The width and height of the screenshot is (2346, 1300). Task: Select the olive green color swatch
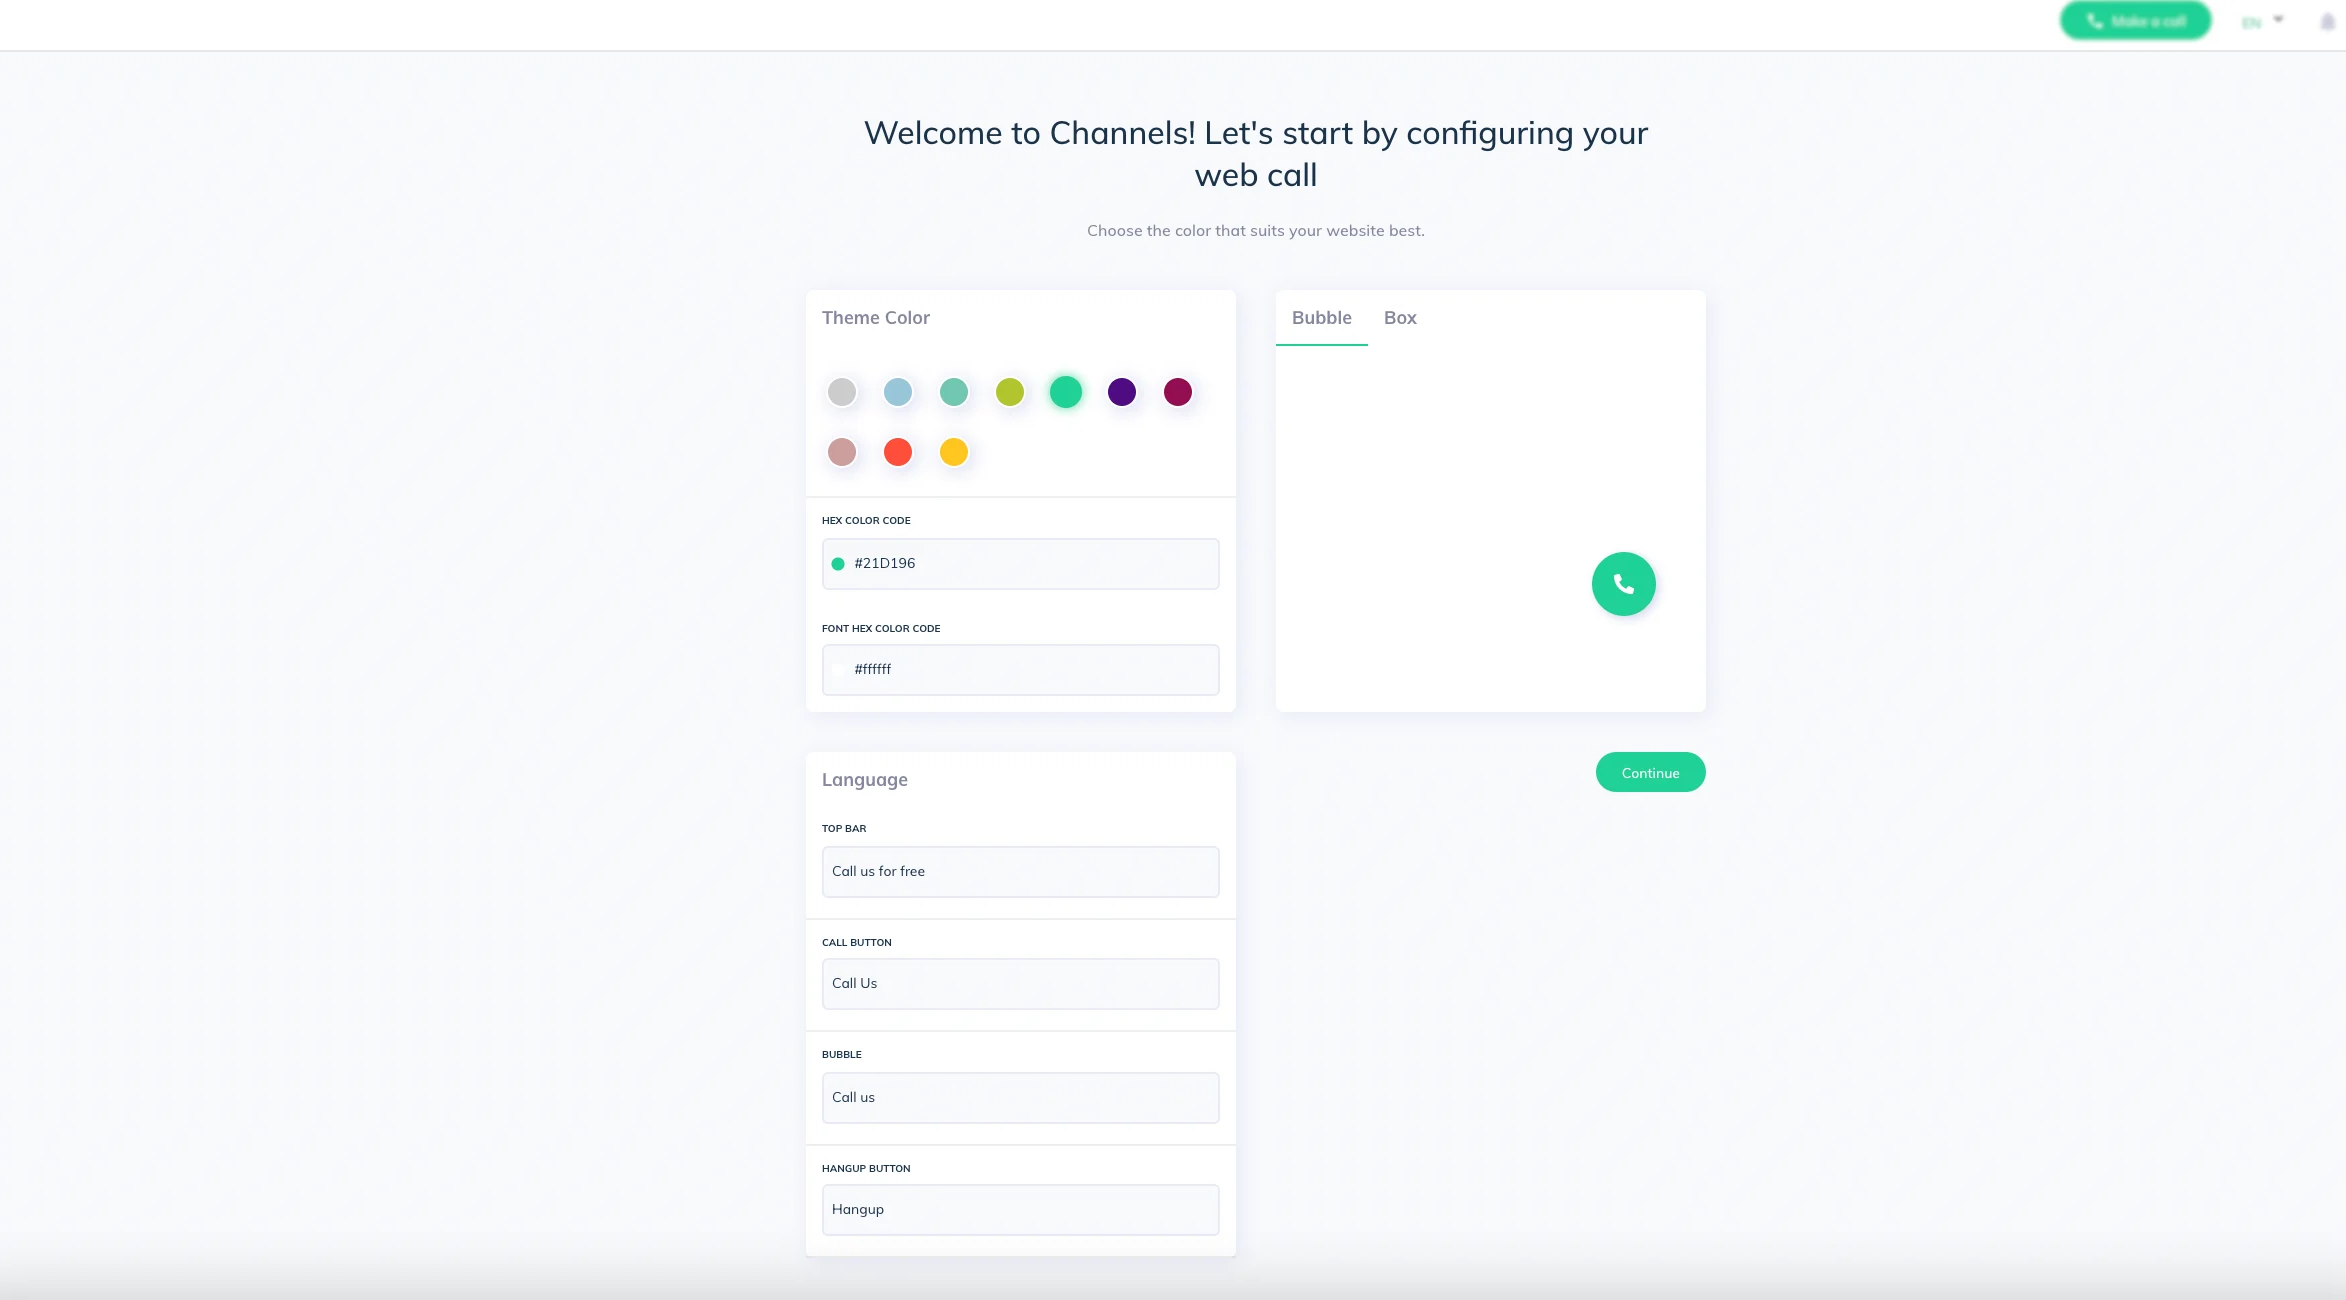tap(1010, 392)
